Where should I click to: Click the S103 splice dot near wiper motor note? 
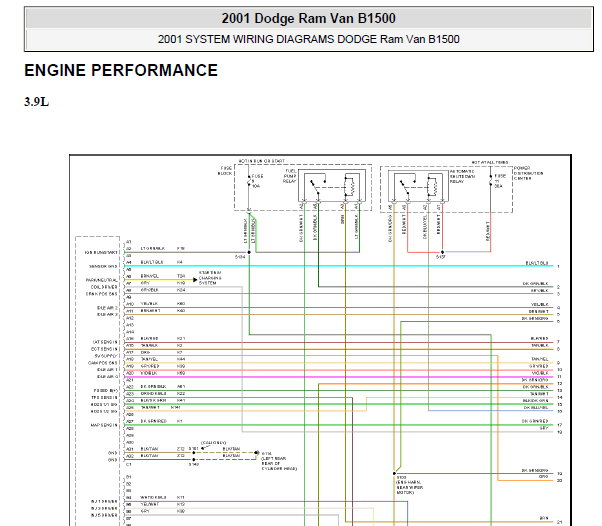click(x=394, y=474)
